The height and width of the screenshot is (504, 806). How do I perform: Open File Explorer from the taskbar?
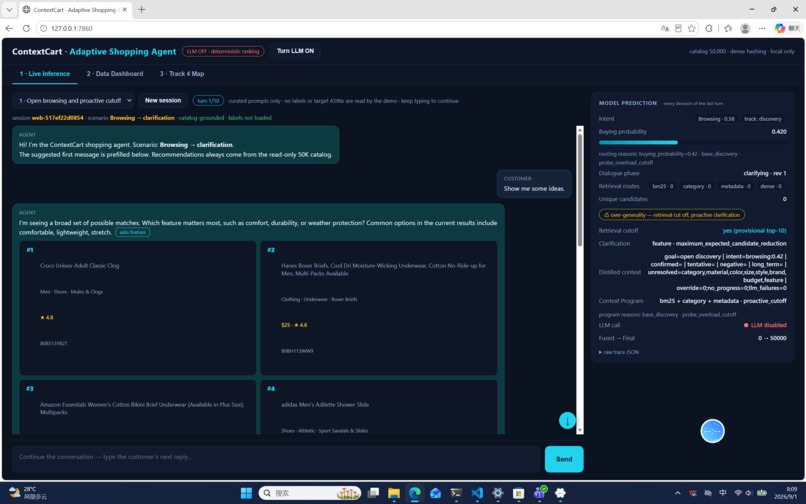(394, 493)
